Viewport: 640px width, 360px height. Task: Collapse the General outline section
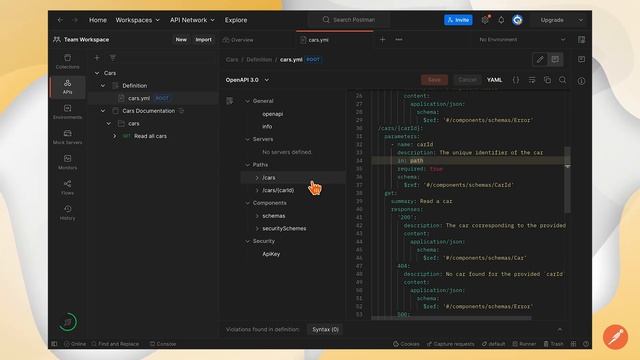coord(247,101)
